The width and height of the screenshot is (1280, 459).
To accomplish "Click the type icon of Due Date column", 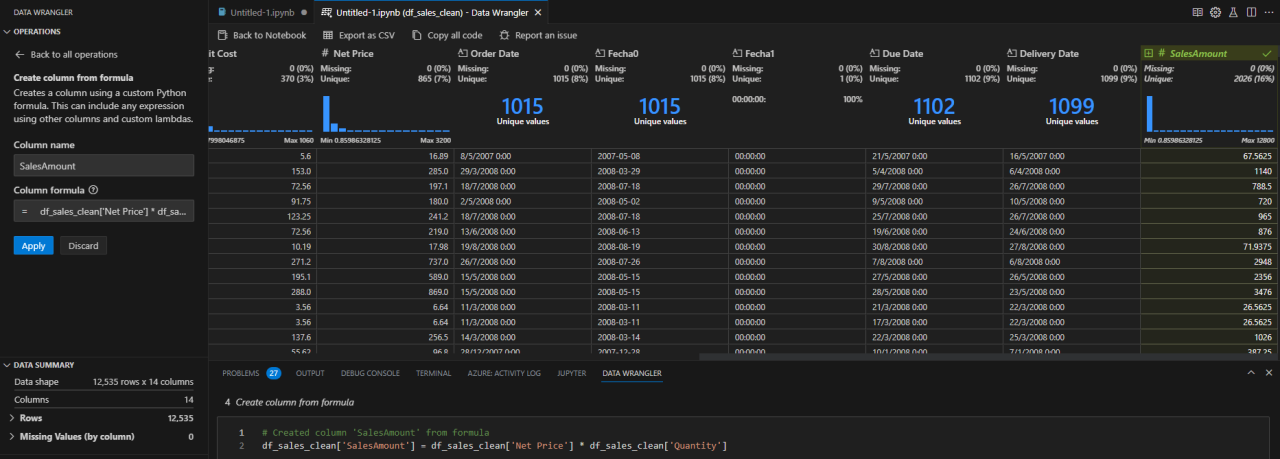I will point(875,53).
